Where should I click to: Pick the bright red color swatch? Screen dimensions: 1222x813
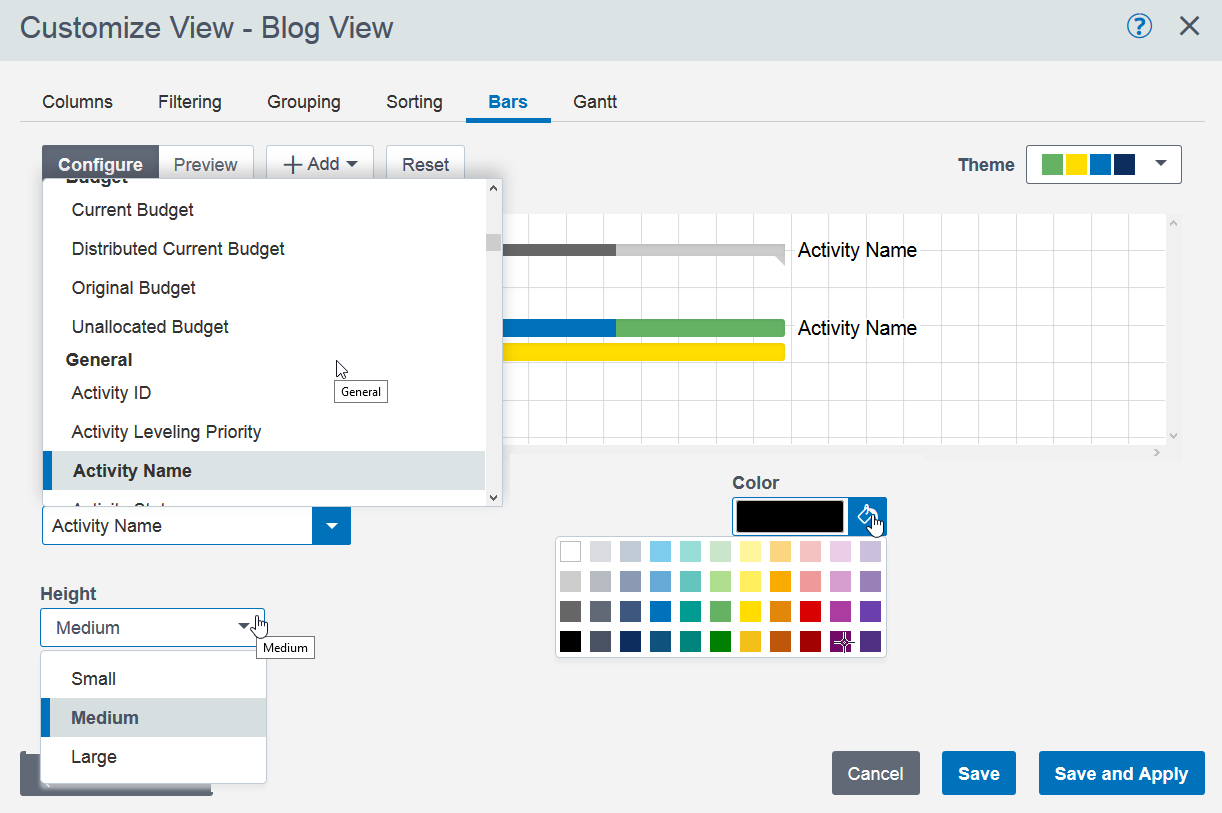[x=810, y=611]
